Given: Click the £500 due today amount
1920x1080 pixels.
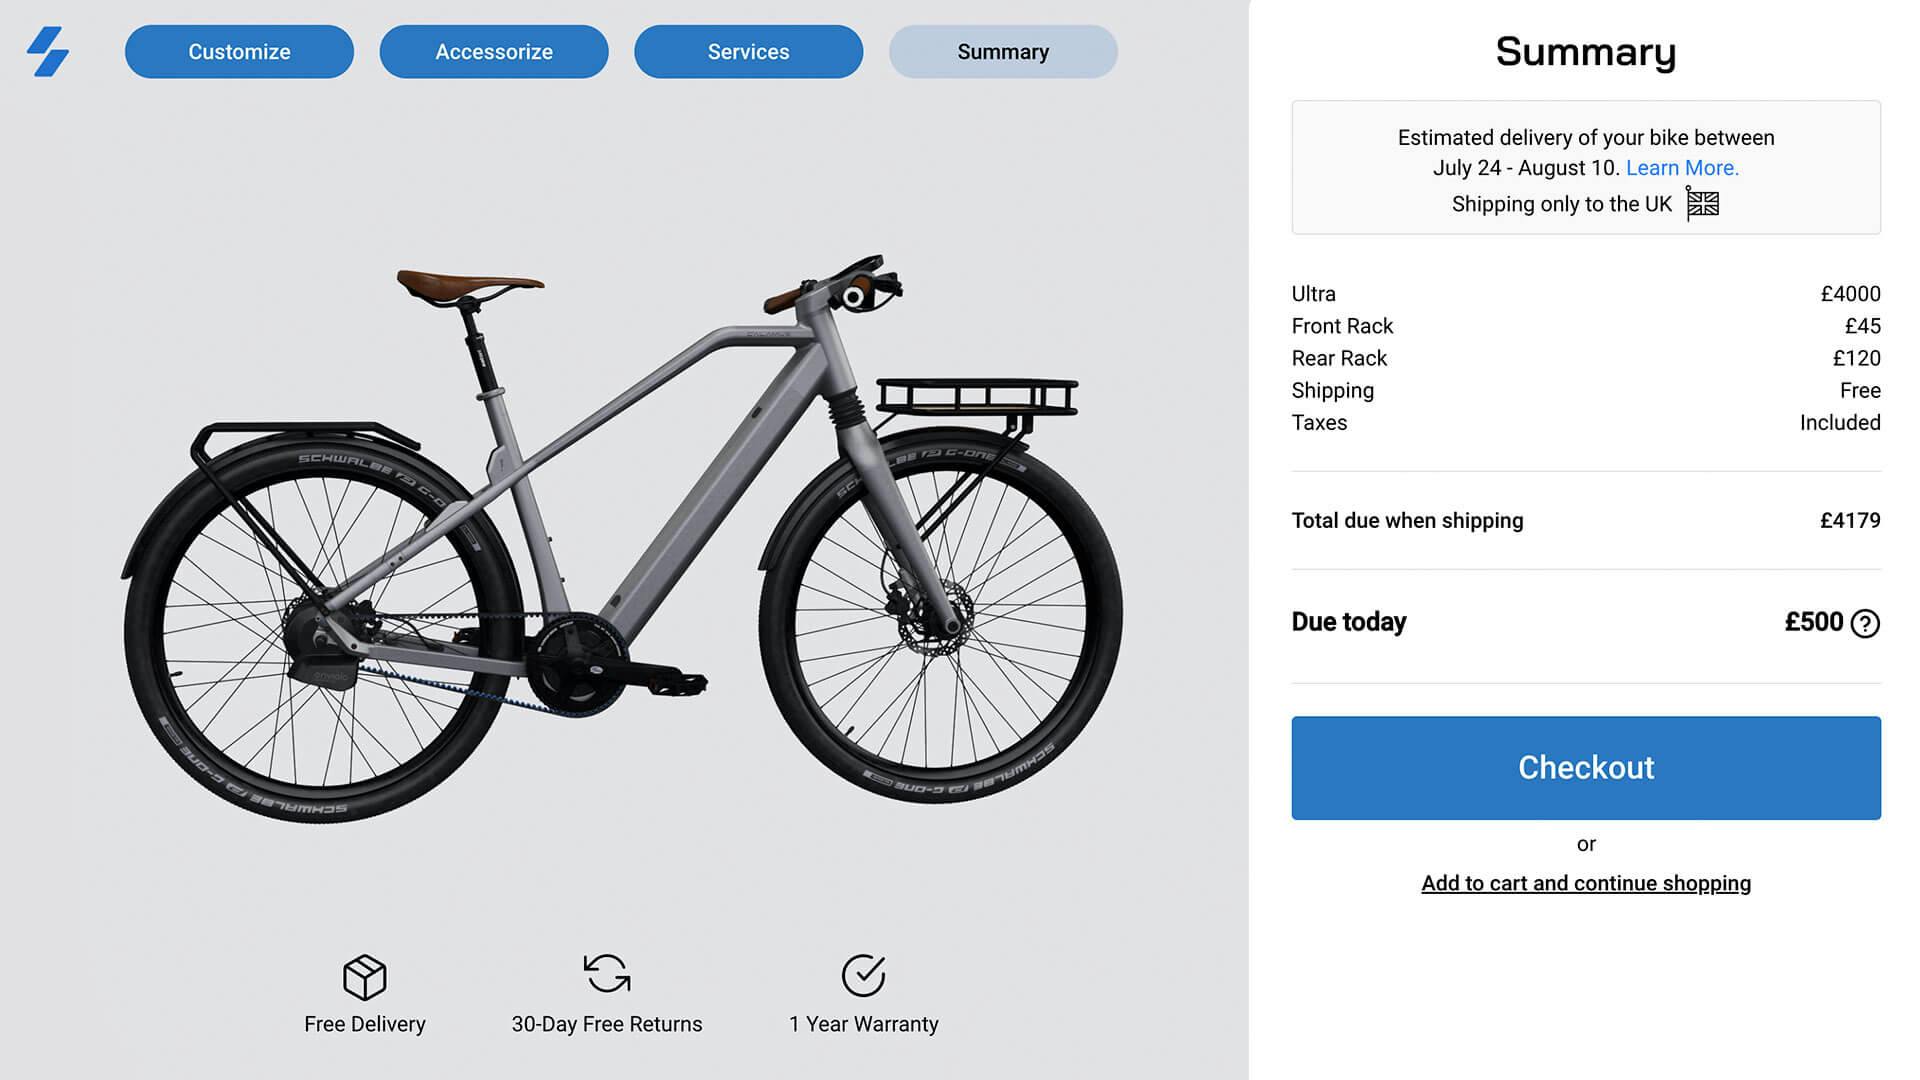Looking at the screenshot, I should coord(1813,622).
